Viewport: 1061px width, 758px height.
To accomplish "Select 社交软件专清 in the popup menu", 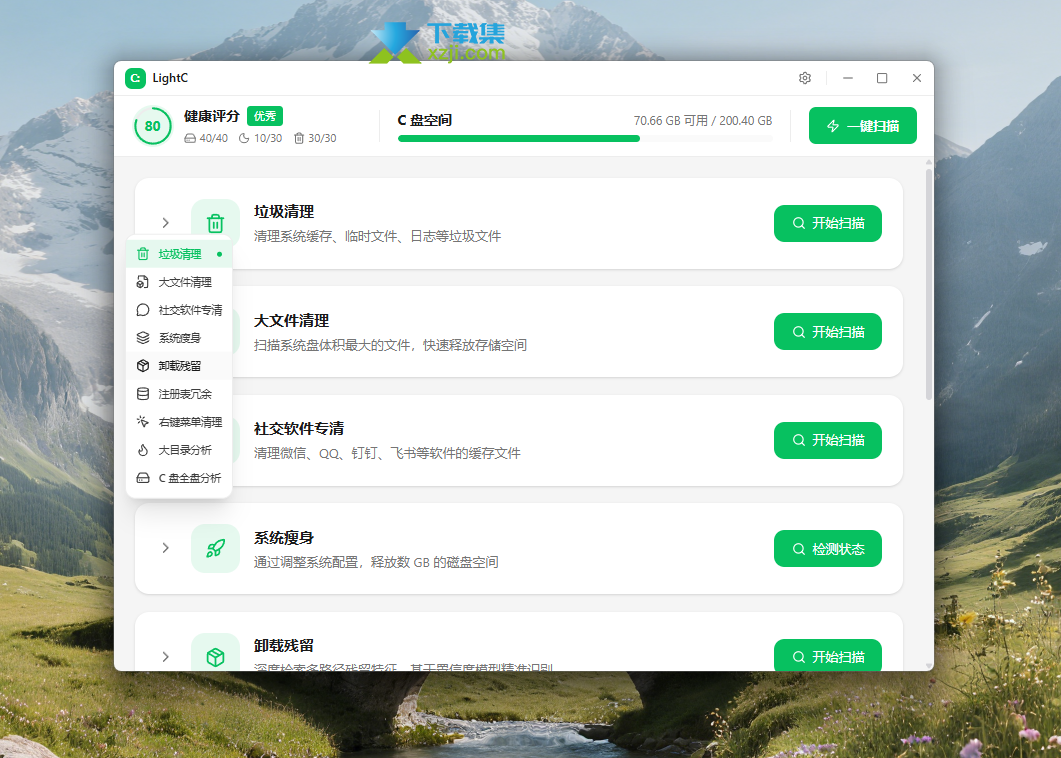I will tap(179, 310).
